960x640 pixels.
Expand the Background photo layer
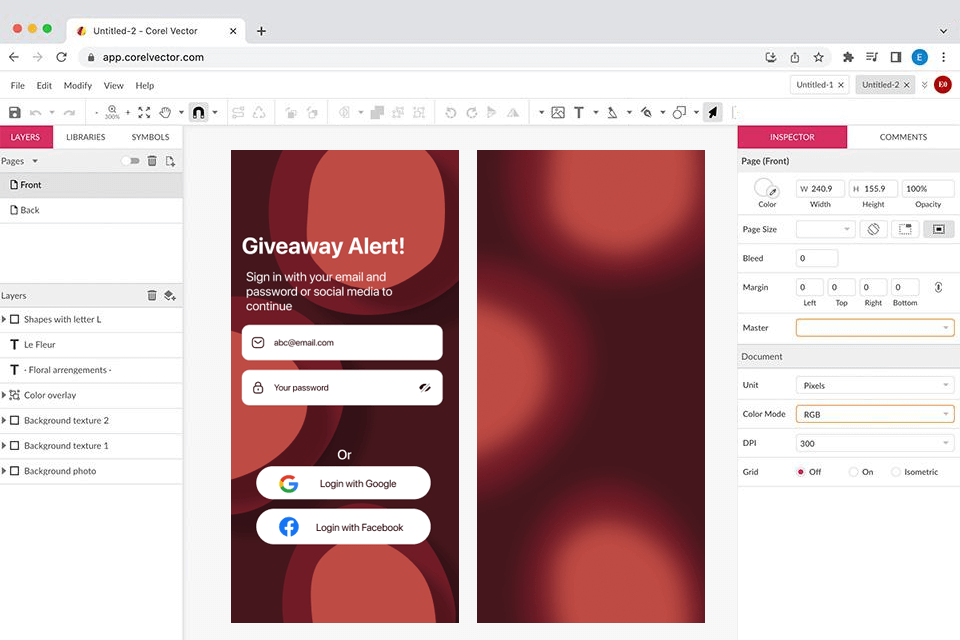pyautogui.click(x=4, y=471)
